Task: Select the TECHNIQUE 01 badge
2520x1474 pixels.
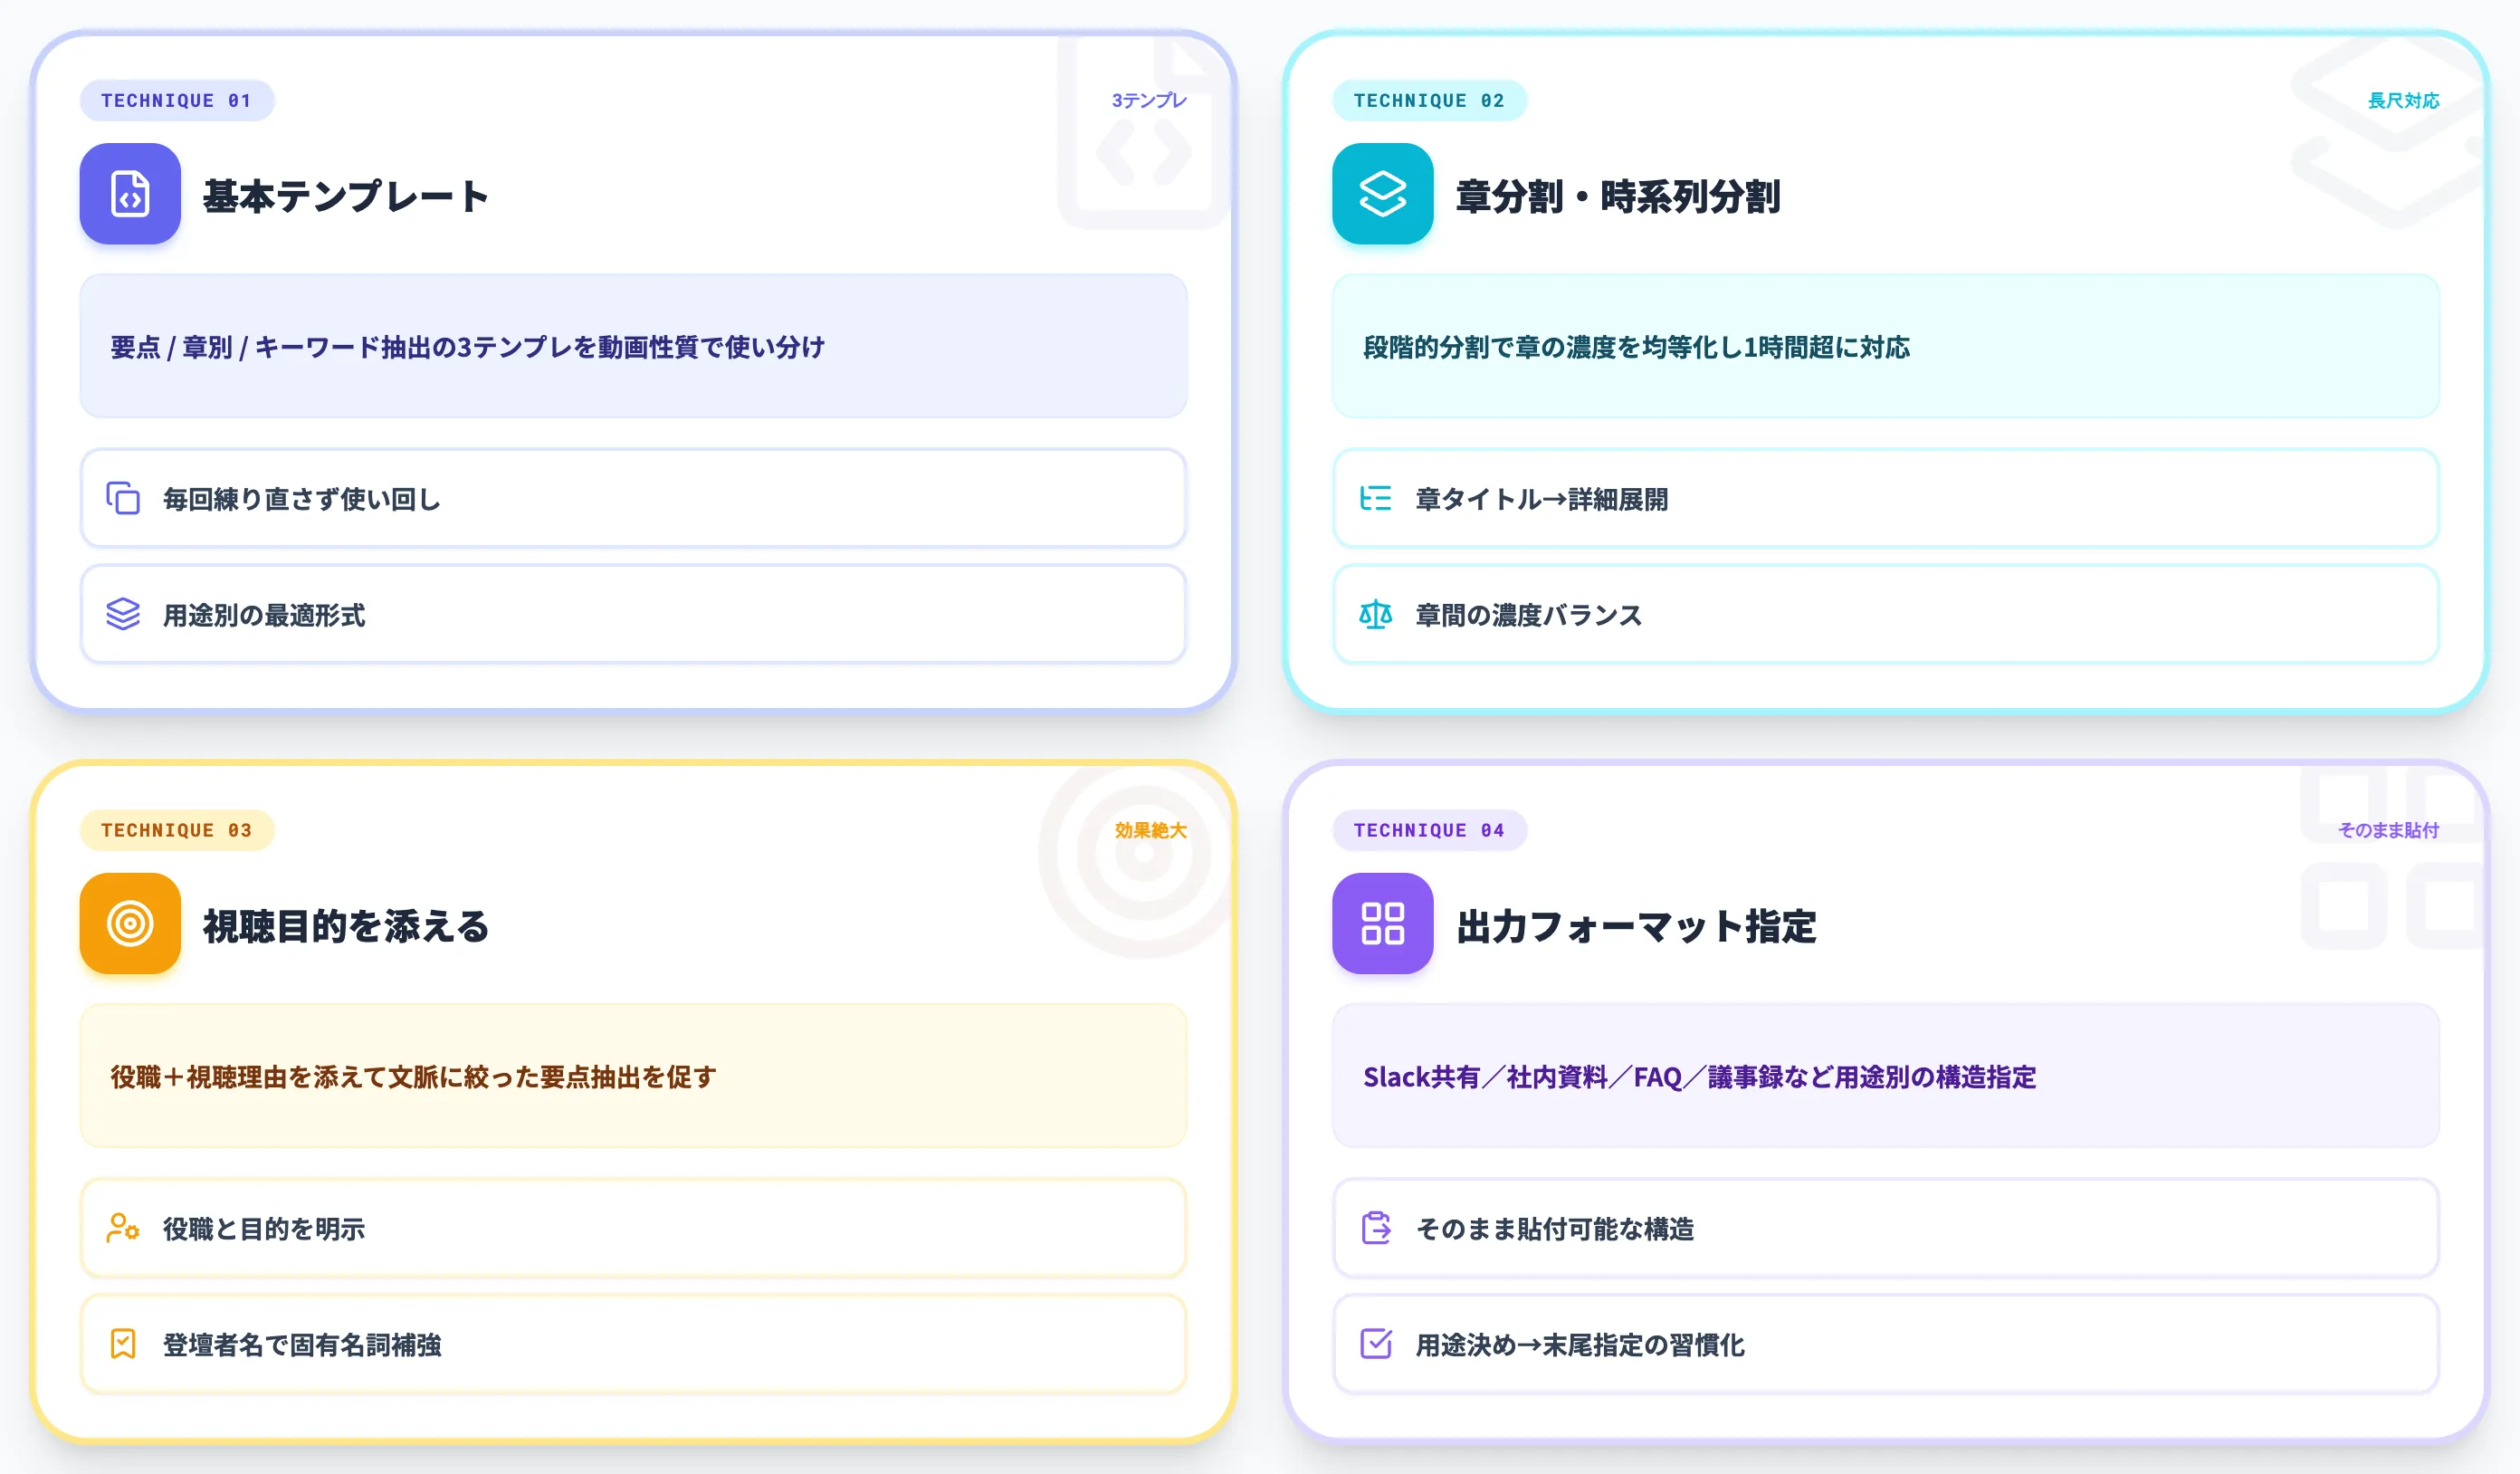Action: coord(177,100)
